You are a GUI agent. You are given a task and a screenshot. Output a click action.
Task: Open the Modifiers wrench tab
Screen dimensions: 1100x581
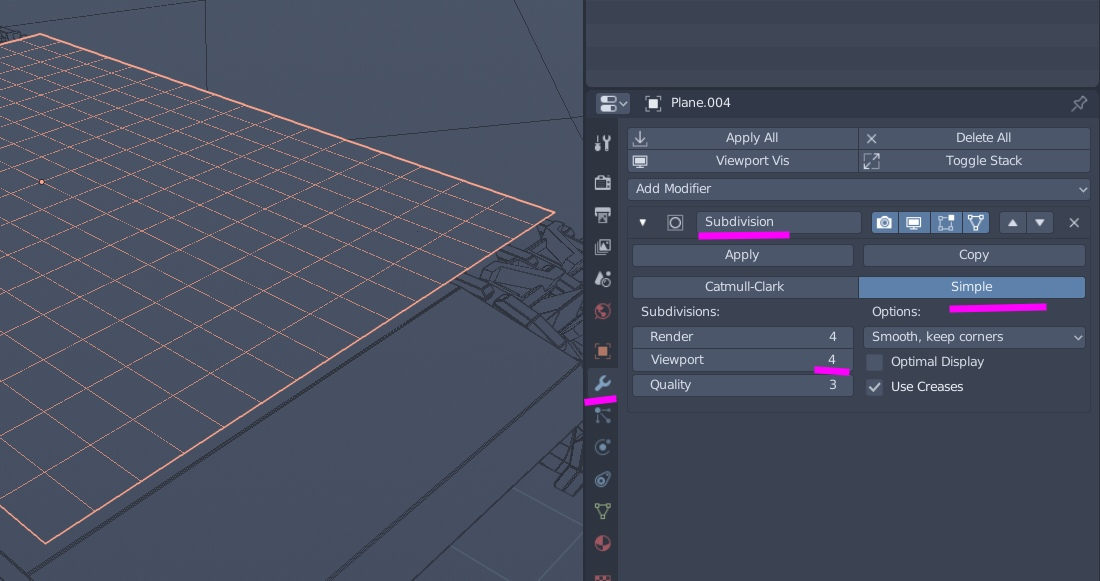click(x=602, y=383)
